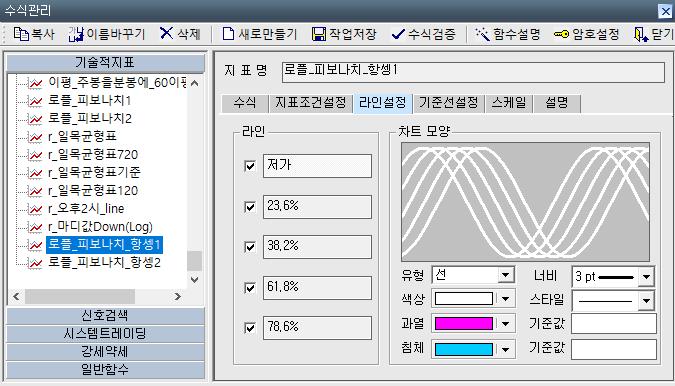Click the 38.2% line name field
The image size is (675, 386).
point(317,247)
